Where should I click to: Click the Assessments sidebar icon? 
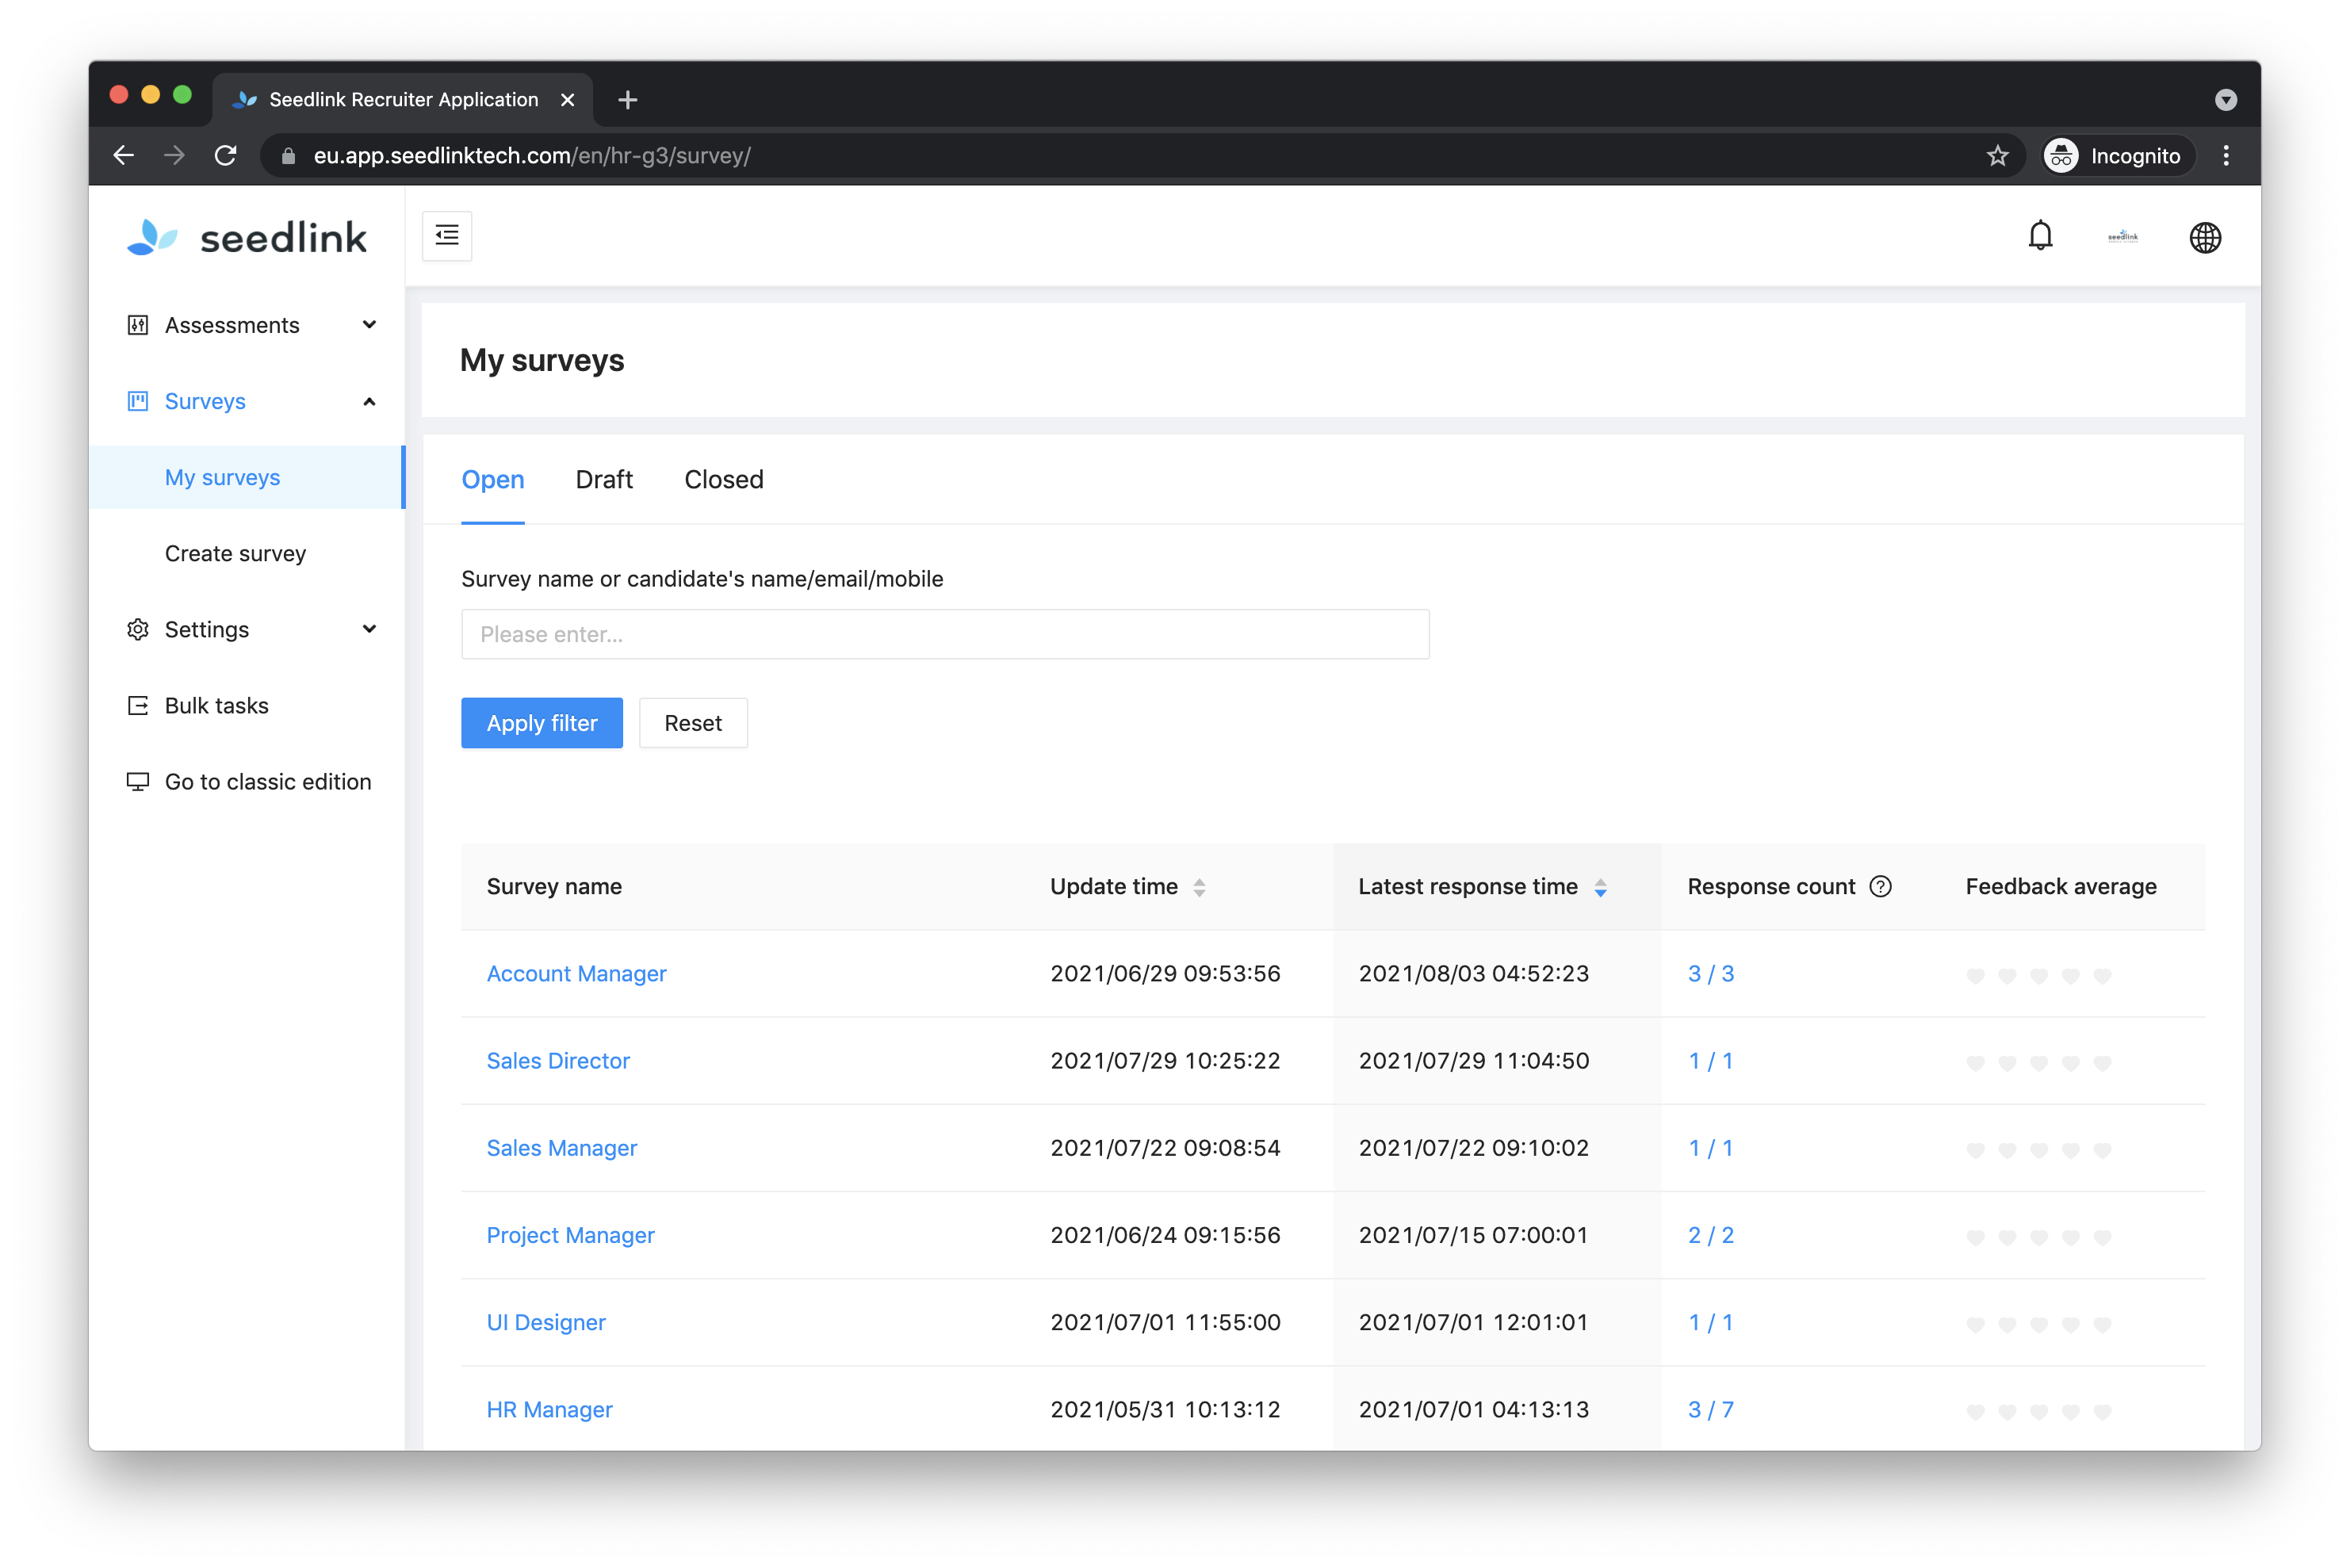pyautogui.click(x=138, y=325)
